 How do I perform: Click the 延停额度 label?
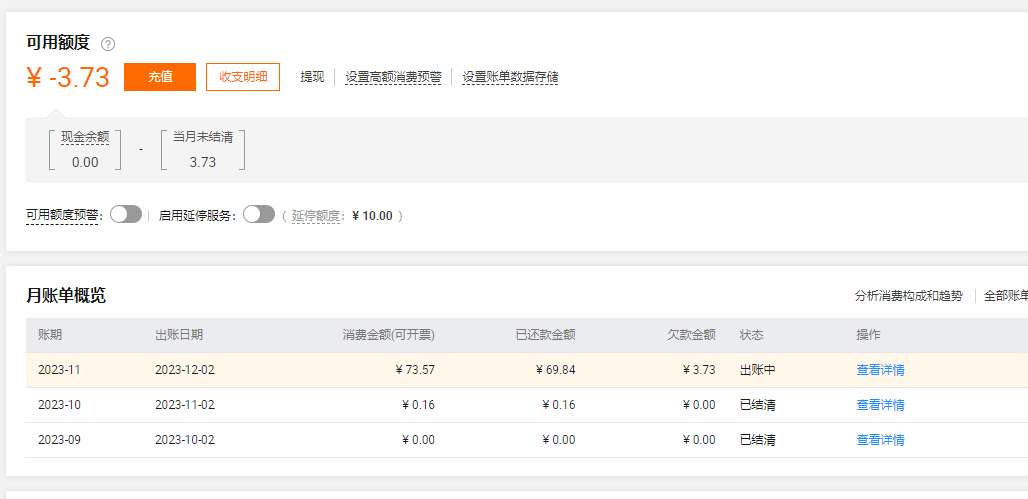tap(318, 215)
